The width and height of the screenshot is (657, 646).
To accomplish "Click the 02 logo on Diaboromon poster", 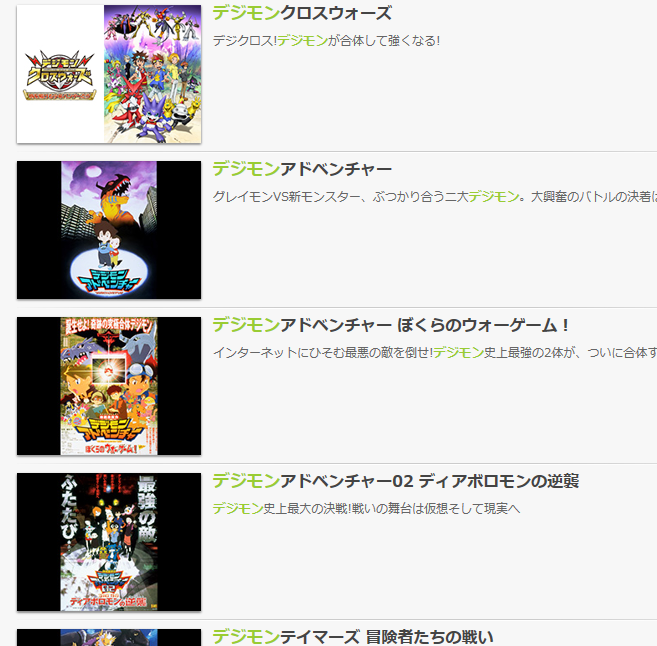I will click(x=108, y=584).
